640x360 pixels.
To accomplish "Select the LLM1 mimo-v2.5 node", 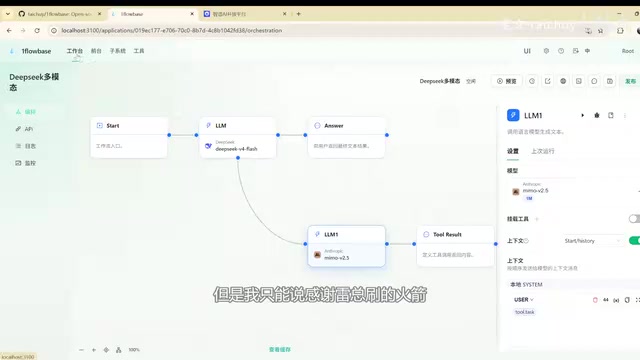I will click(x=347, y=246).
